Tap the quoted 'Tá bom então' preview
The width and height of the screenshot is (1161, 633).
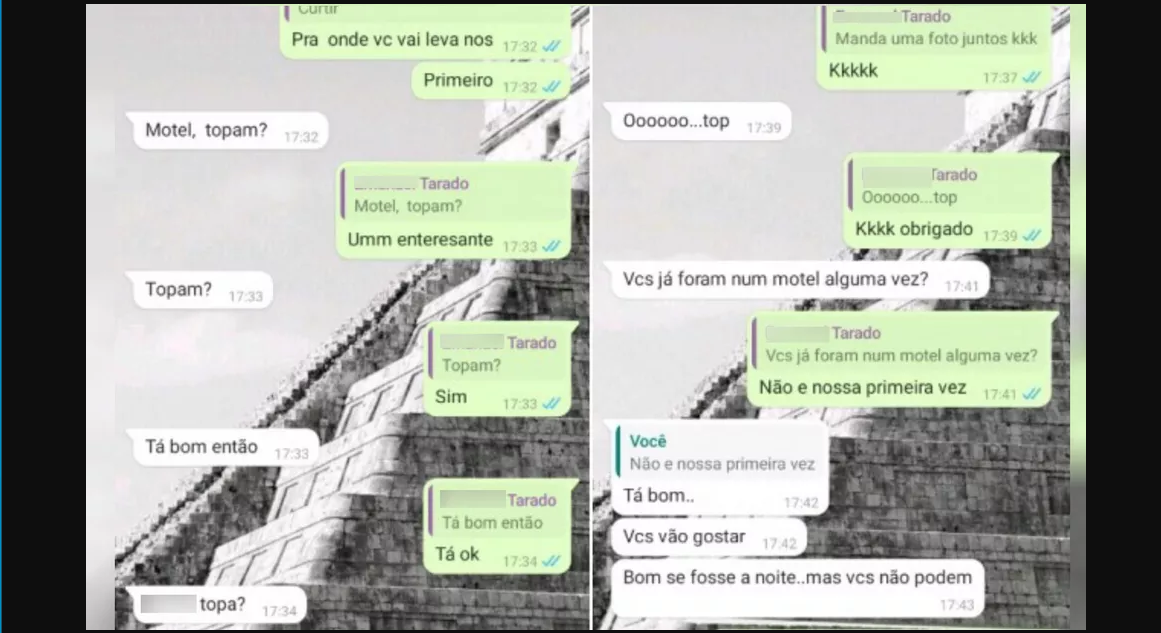[x=498, y=512]
